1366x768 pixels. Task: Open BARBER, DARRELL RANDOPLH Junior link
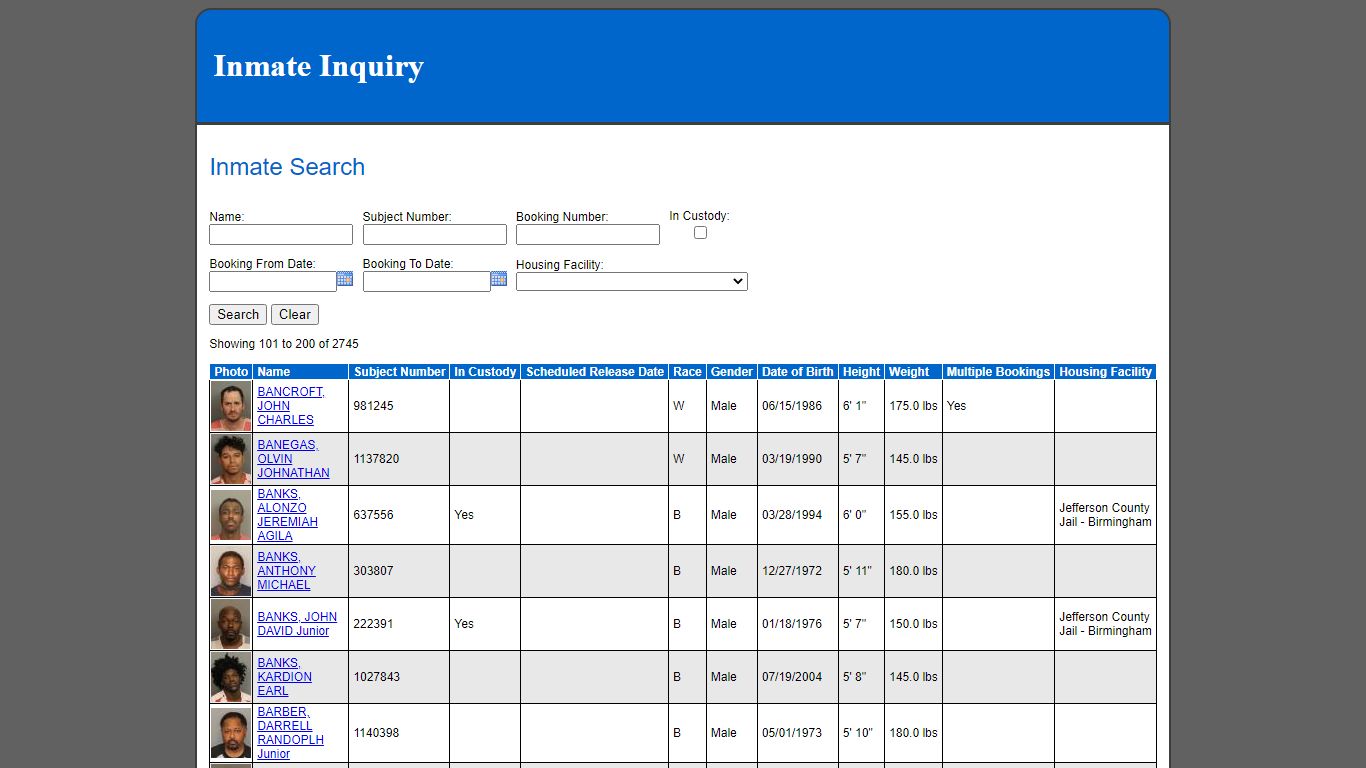pyautogui.click(x=290, y=733)
